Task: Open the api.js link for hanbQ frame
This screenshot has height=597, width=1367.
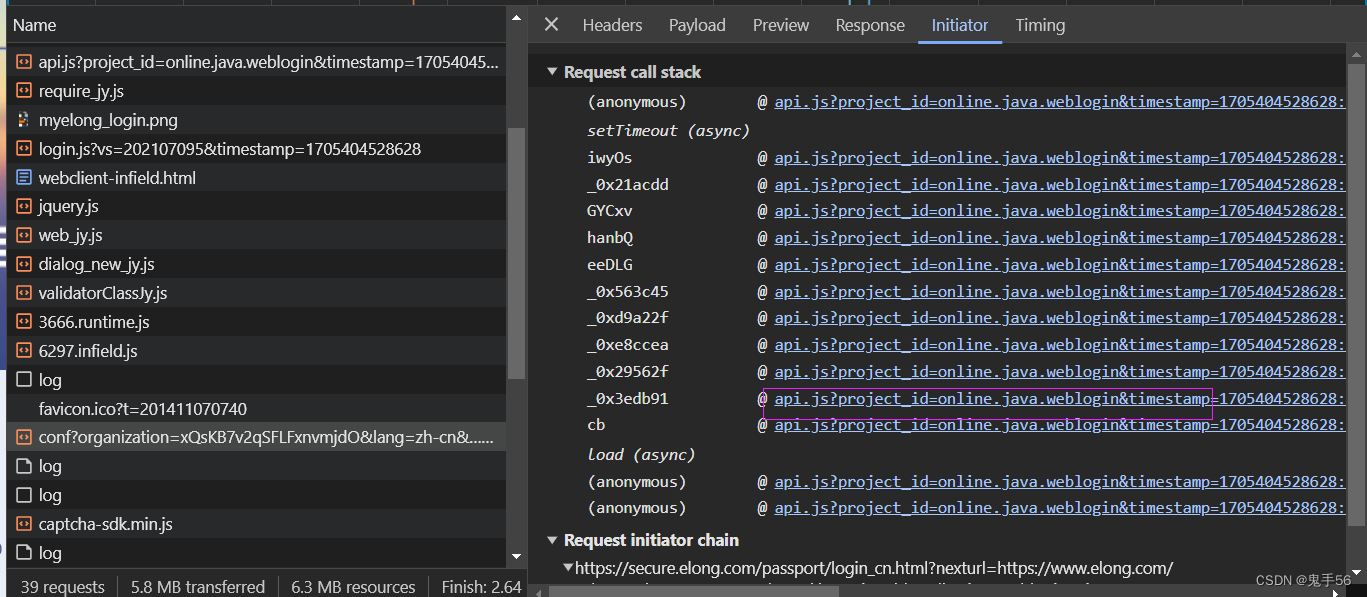Action: [x=1060, y=238]
